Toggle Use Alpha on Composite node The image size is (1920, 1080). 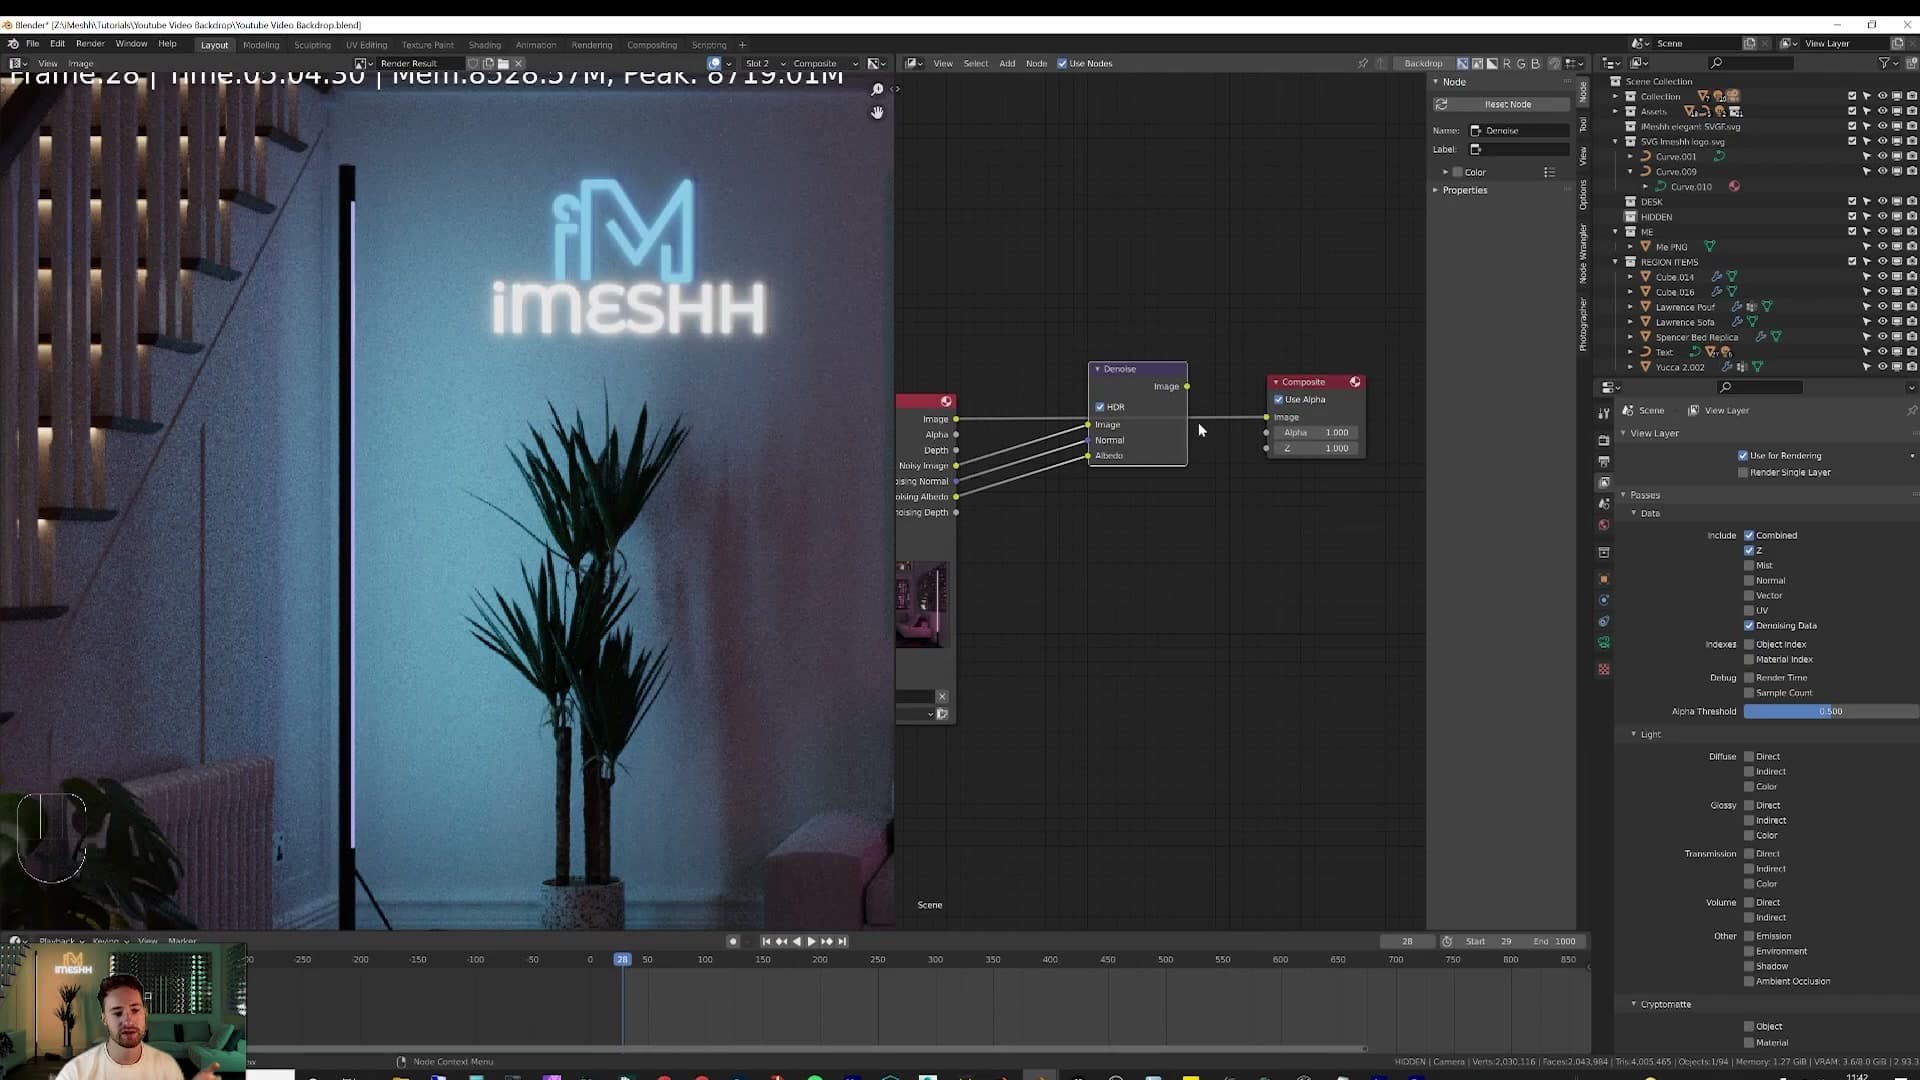tap(1278, 400)
